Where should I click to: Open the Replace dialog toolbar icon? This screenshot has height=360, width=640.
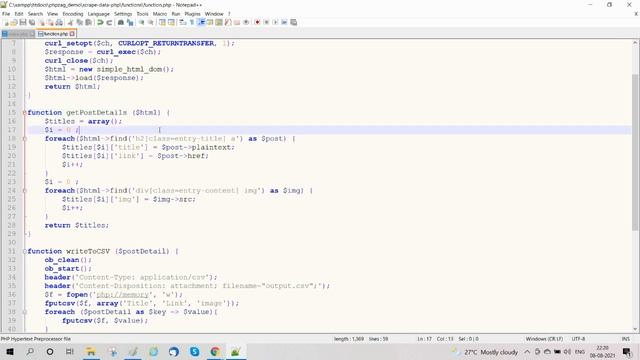(x=130, y=22)
